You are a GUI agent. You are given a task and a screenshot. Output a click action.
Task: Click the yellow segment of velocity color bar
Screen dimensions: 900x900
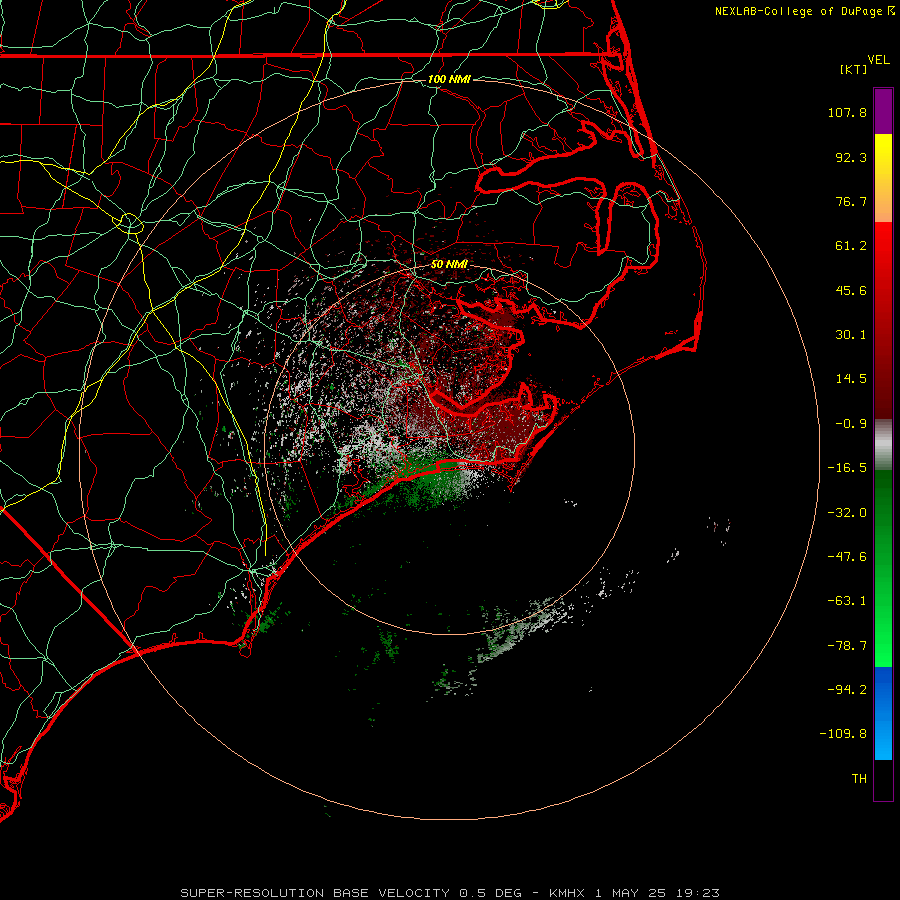tap(883, 178)
